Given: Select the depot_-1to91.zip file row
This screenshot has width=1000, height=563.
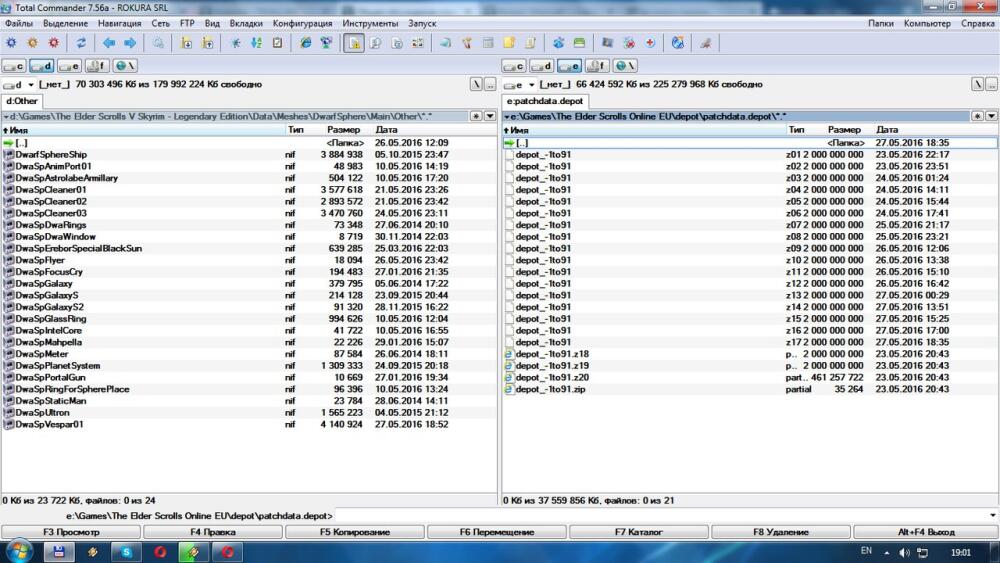Looking at the screenshot, I should [x=749, y=389].
